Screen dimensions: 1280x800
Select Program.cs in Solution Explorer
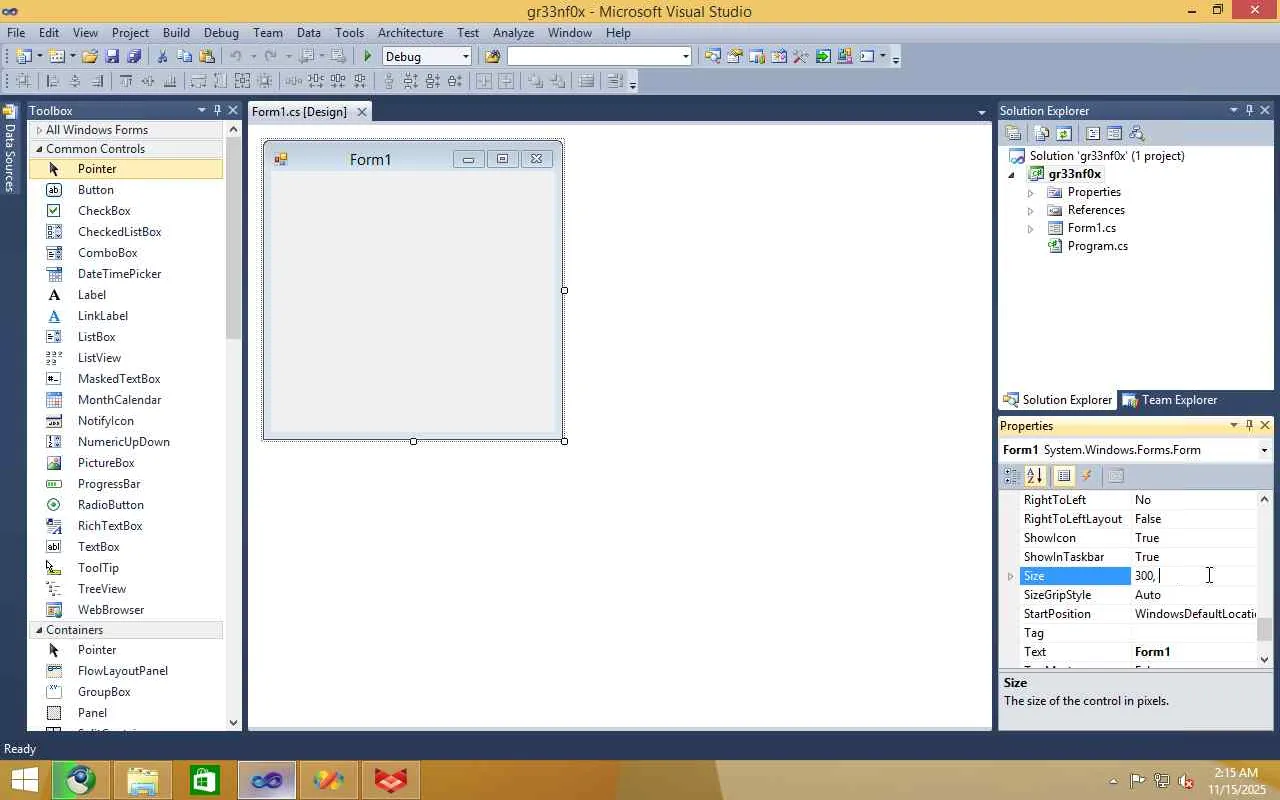click(1097, 246)
